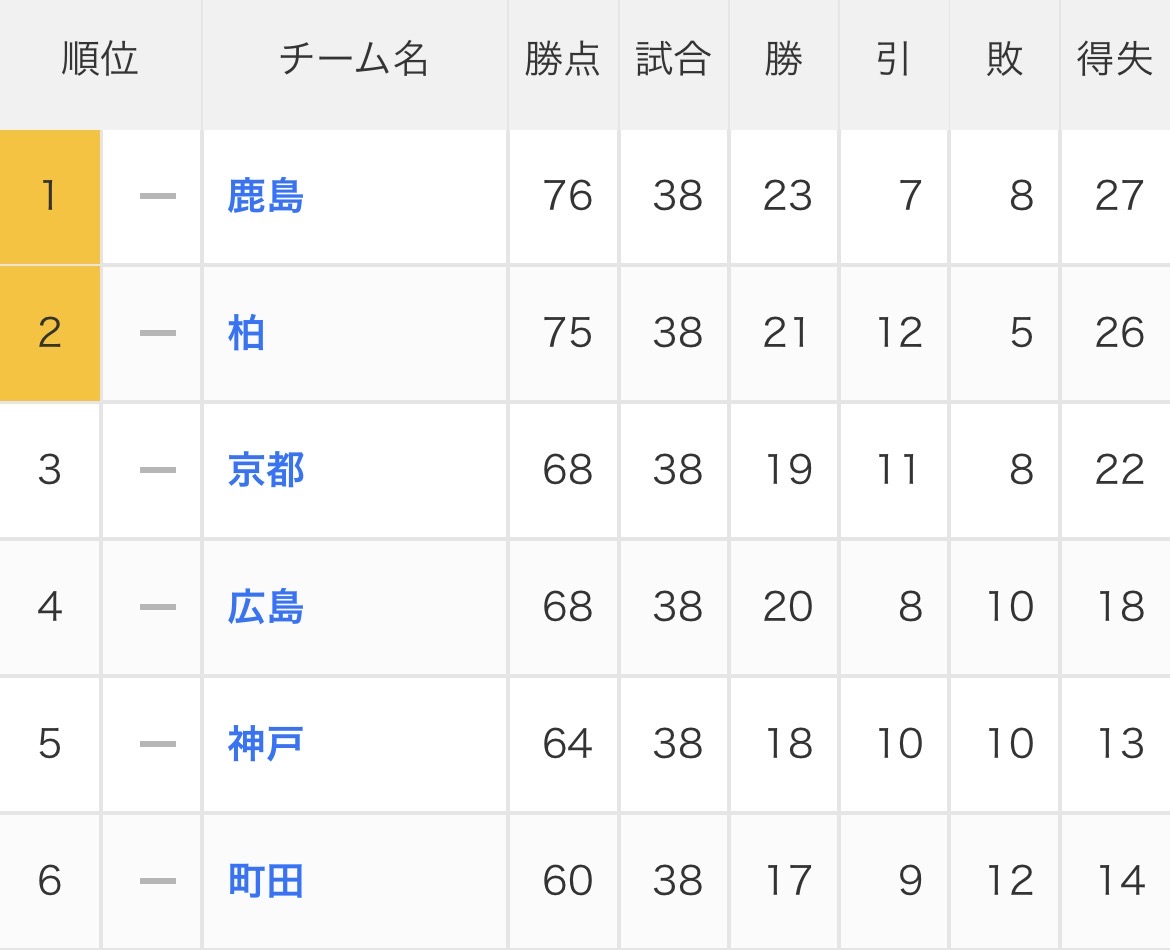Viewport: 1170px width, 950px height.
Task: Click the チーム名 column header
Action: tap(354, 60)
